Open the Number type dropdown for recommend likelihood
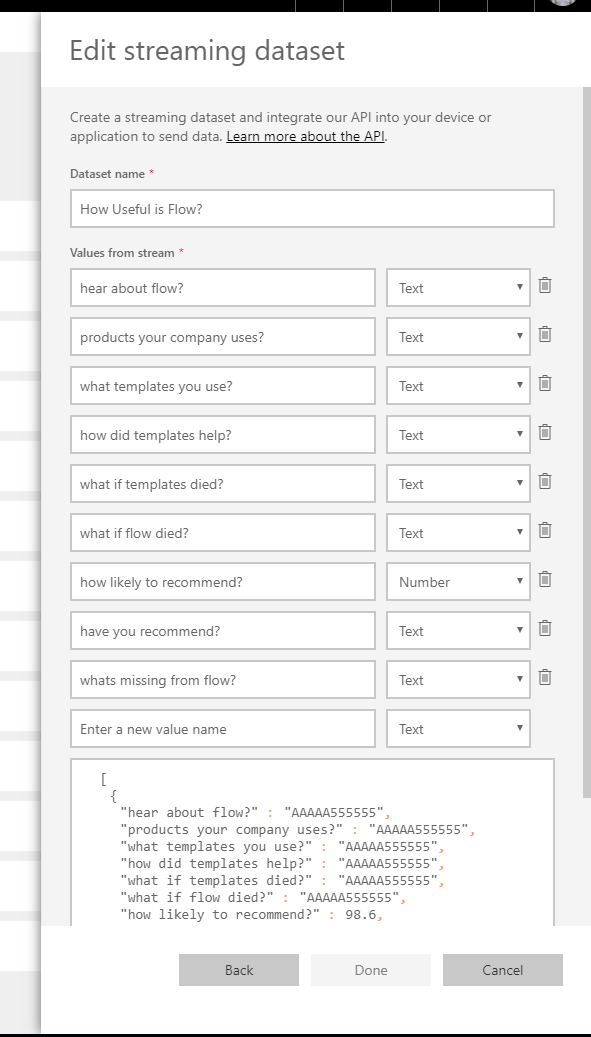The height and width of the screenshot is (1037, 591). [x=458, y=581]
